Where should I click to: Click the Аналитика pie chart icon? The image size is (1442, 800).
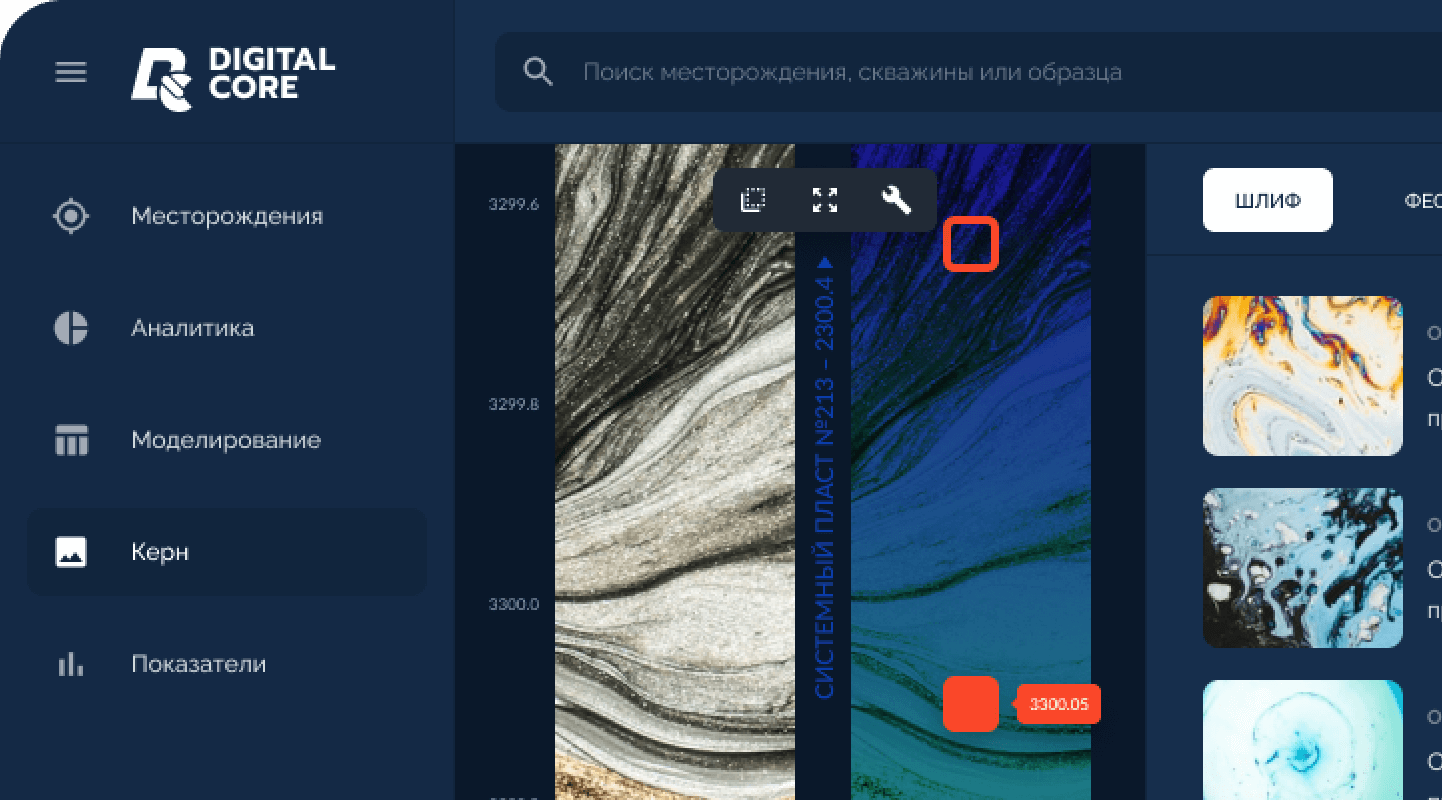[x=71, y=328]
